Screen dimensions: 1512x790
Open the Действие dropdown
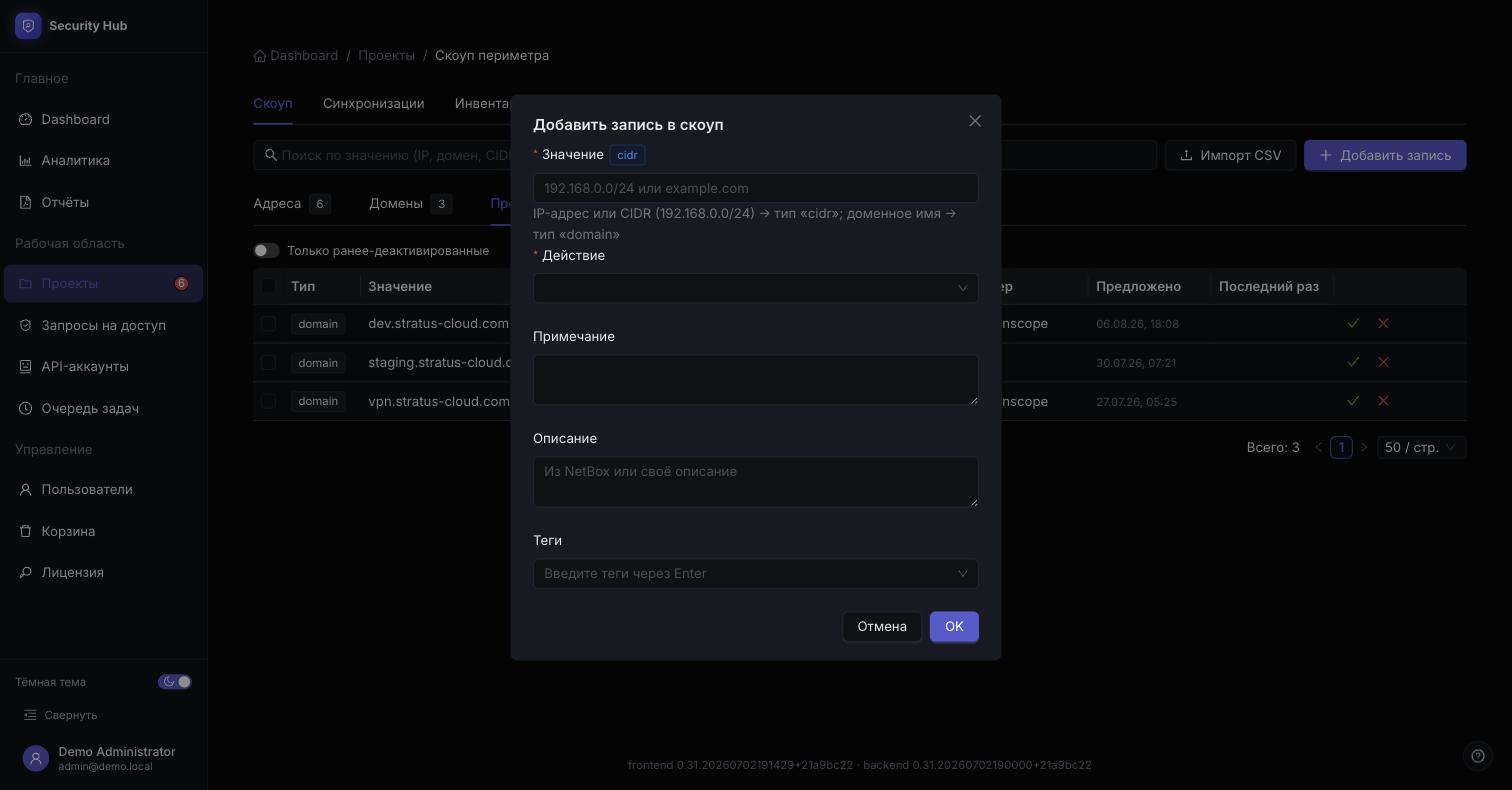(756, 288)
